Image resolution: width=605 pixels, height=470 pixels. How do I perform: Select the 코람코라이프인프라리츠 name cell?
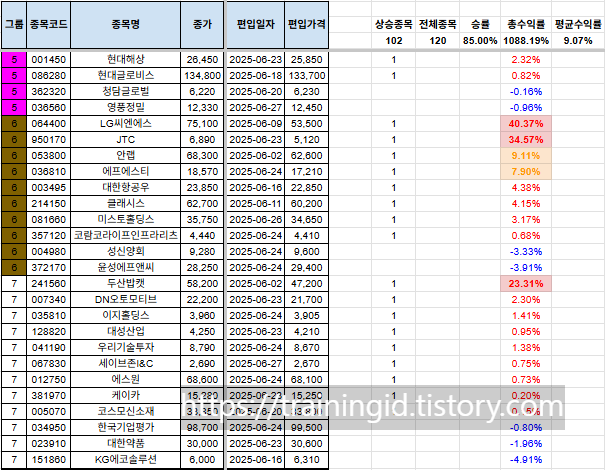[x=125, y=236]
